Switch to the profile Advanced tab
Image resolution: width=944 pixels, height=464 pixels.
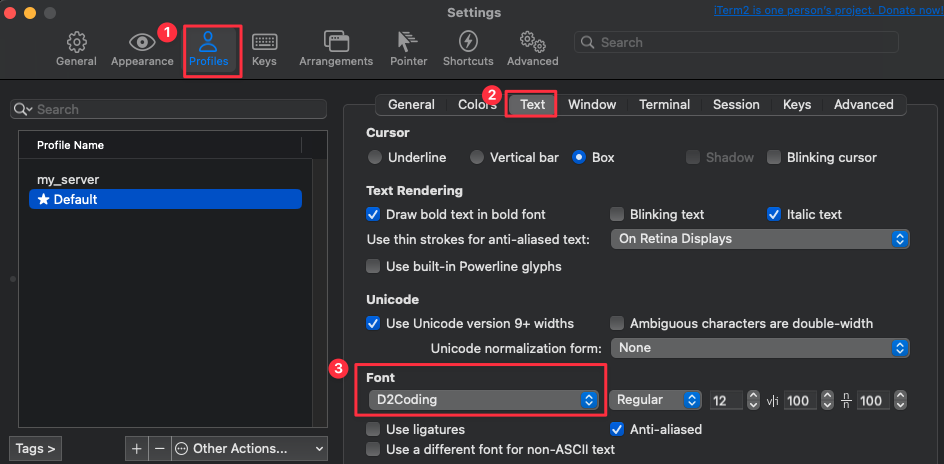[863, 105]
